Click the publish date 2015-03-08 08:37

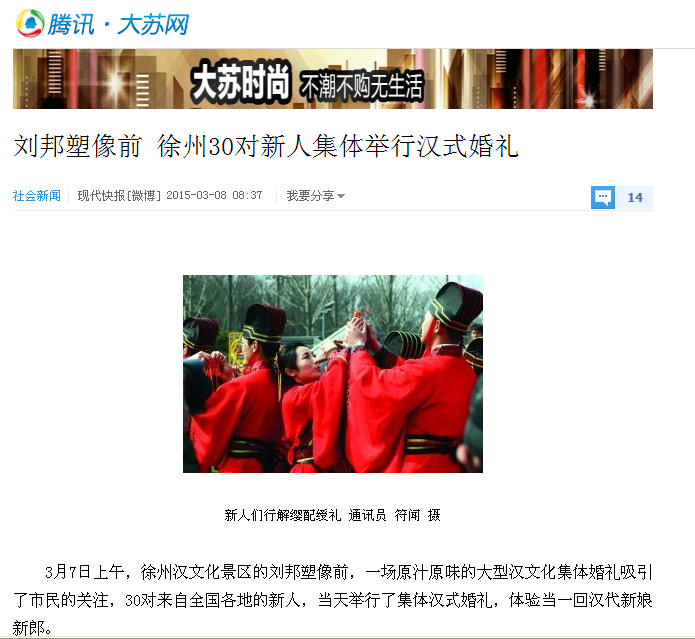coord(214,195)
